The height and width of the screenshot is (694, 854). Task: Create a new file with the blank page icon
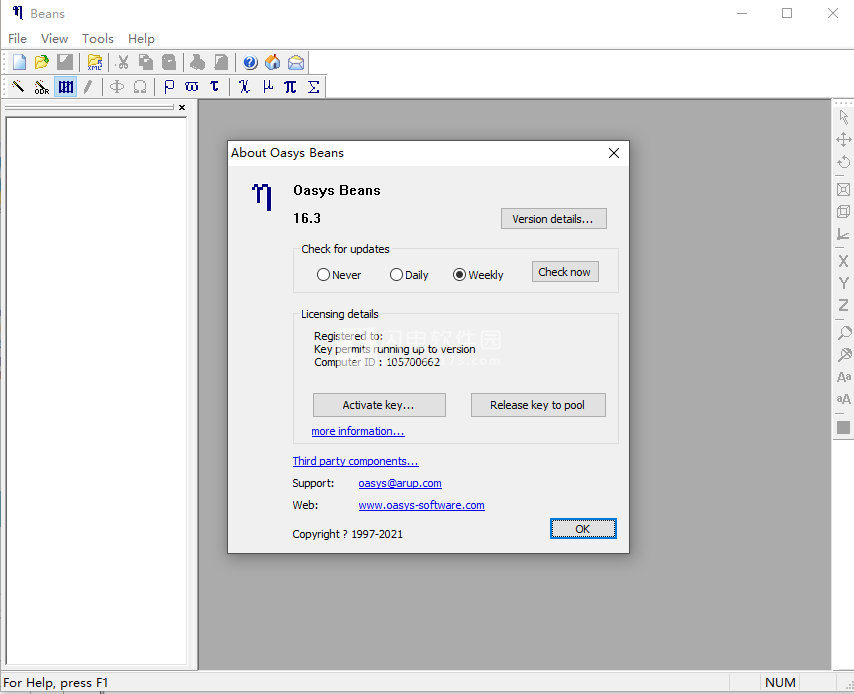tap(19, 62)
